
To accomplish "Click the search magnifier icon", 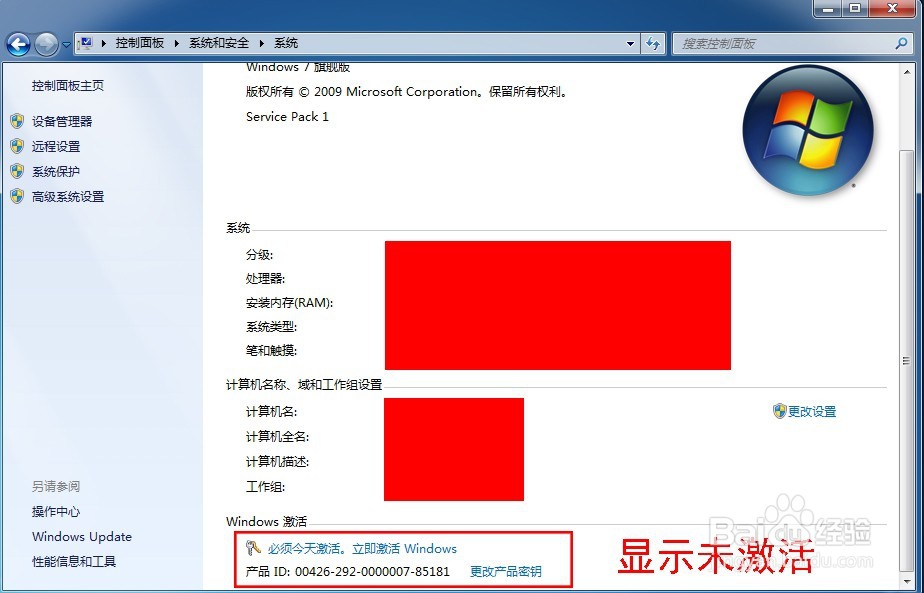I will click(903, 44).
